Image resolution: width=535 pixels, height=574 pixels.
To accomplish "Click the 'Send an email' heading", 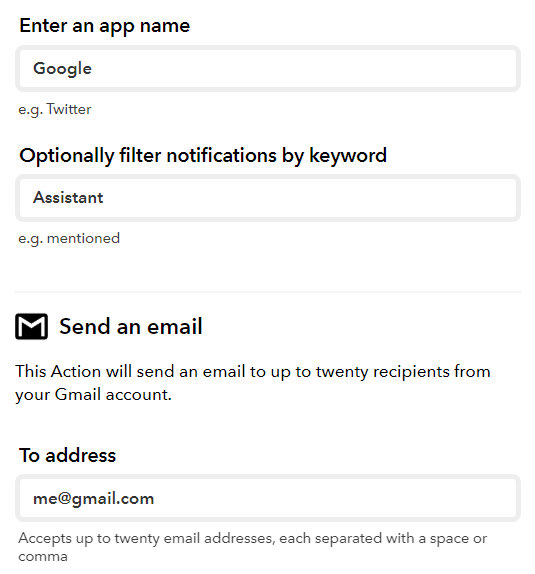I will 131,326.
